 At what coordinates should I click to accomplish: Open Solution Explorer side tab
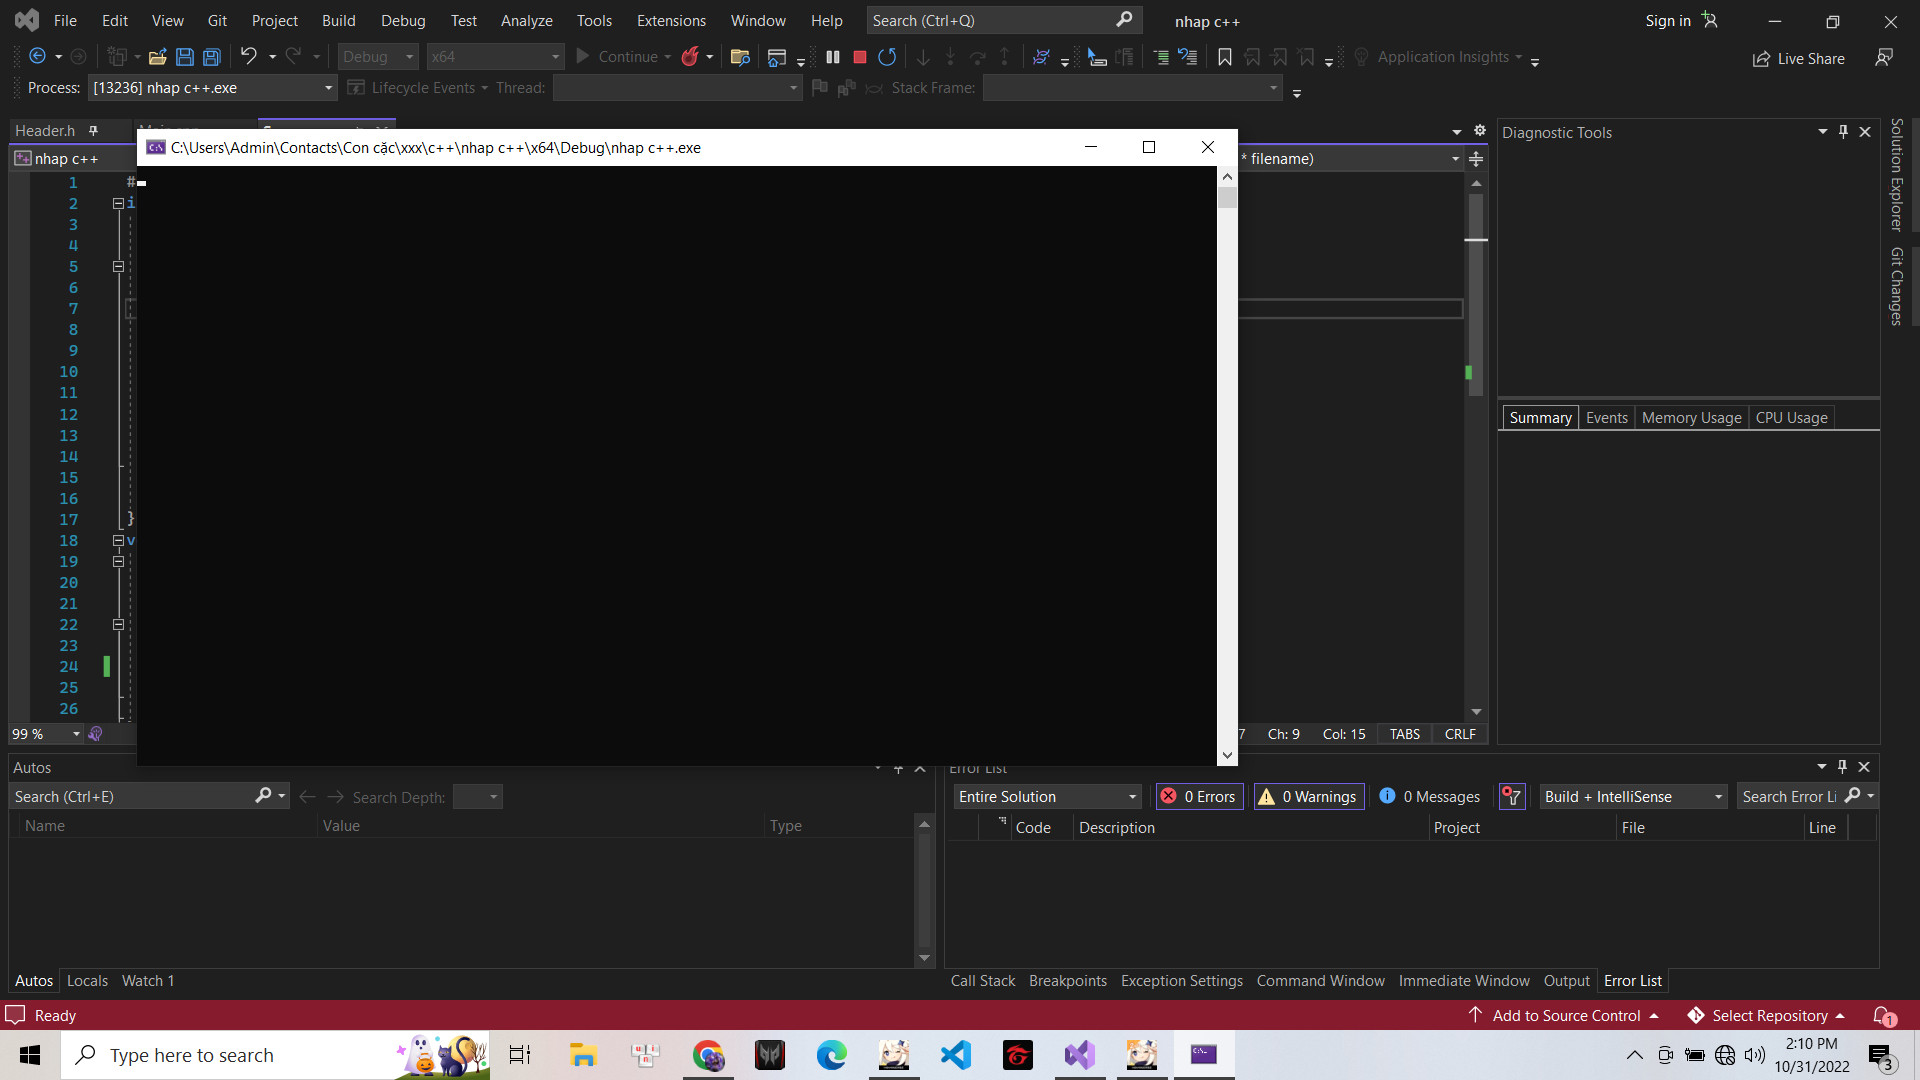tap(1896, 175)
